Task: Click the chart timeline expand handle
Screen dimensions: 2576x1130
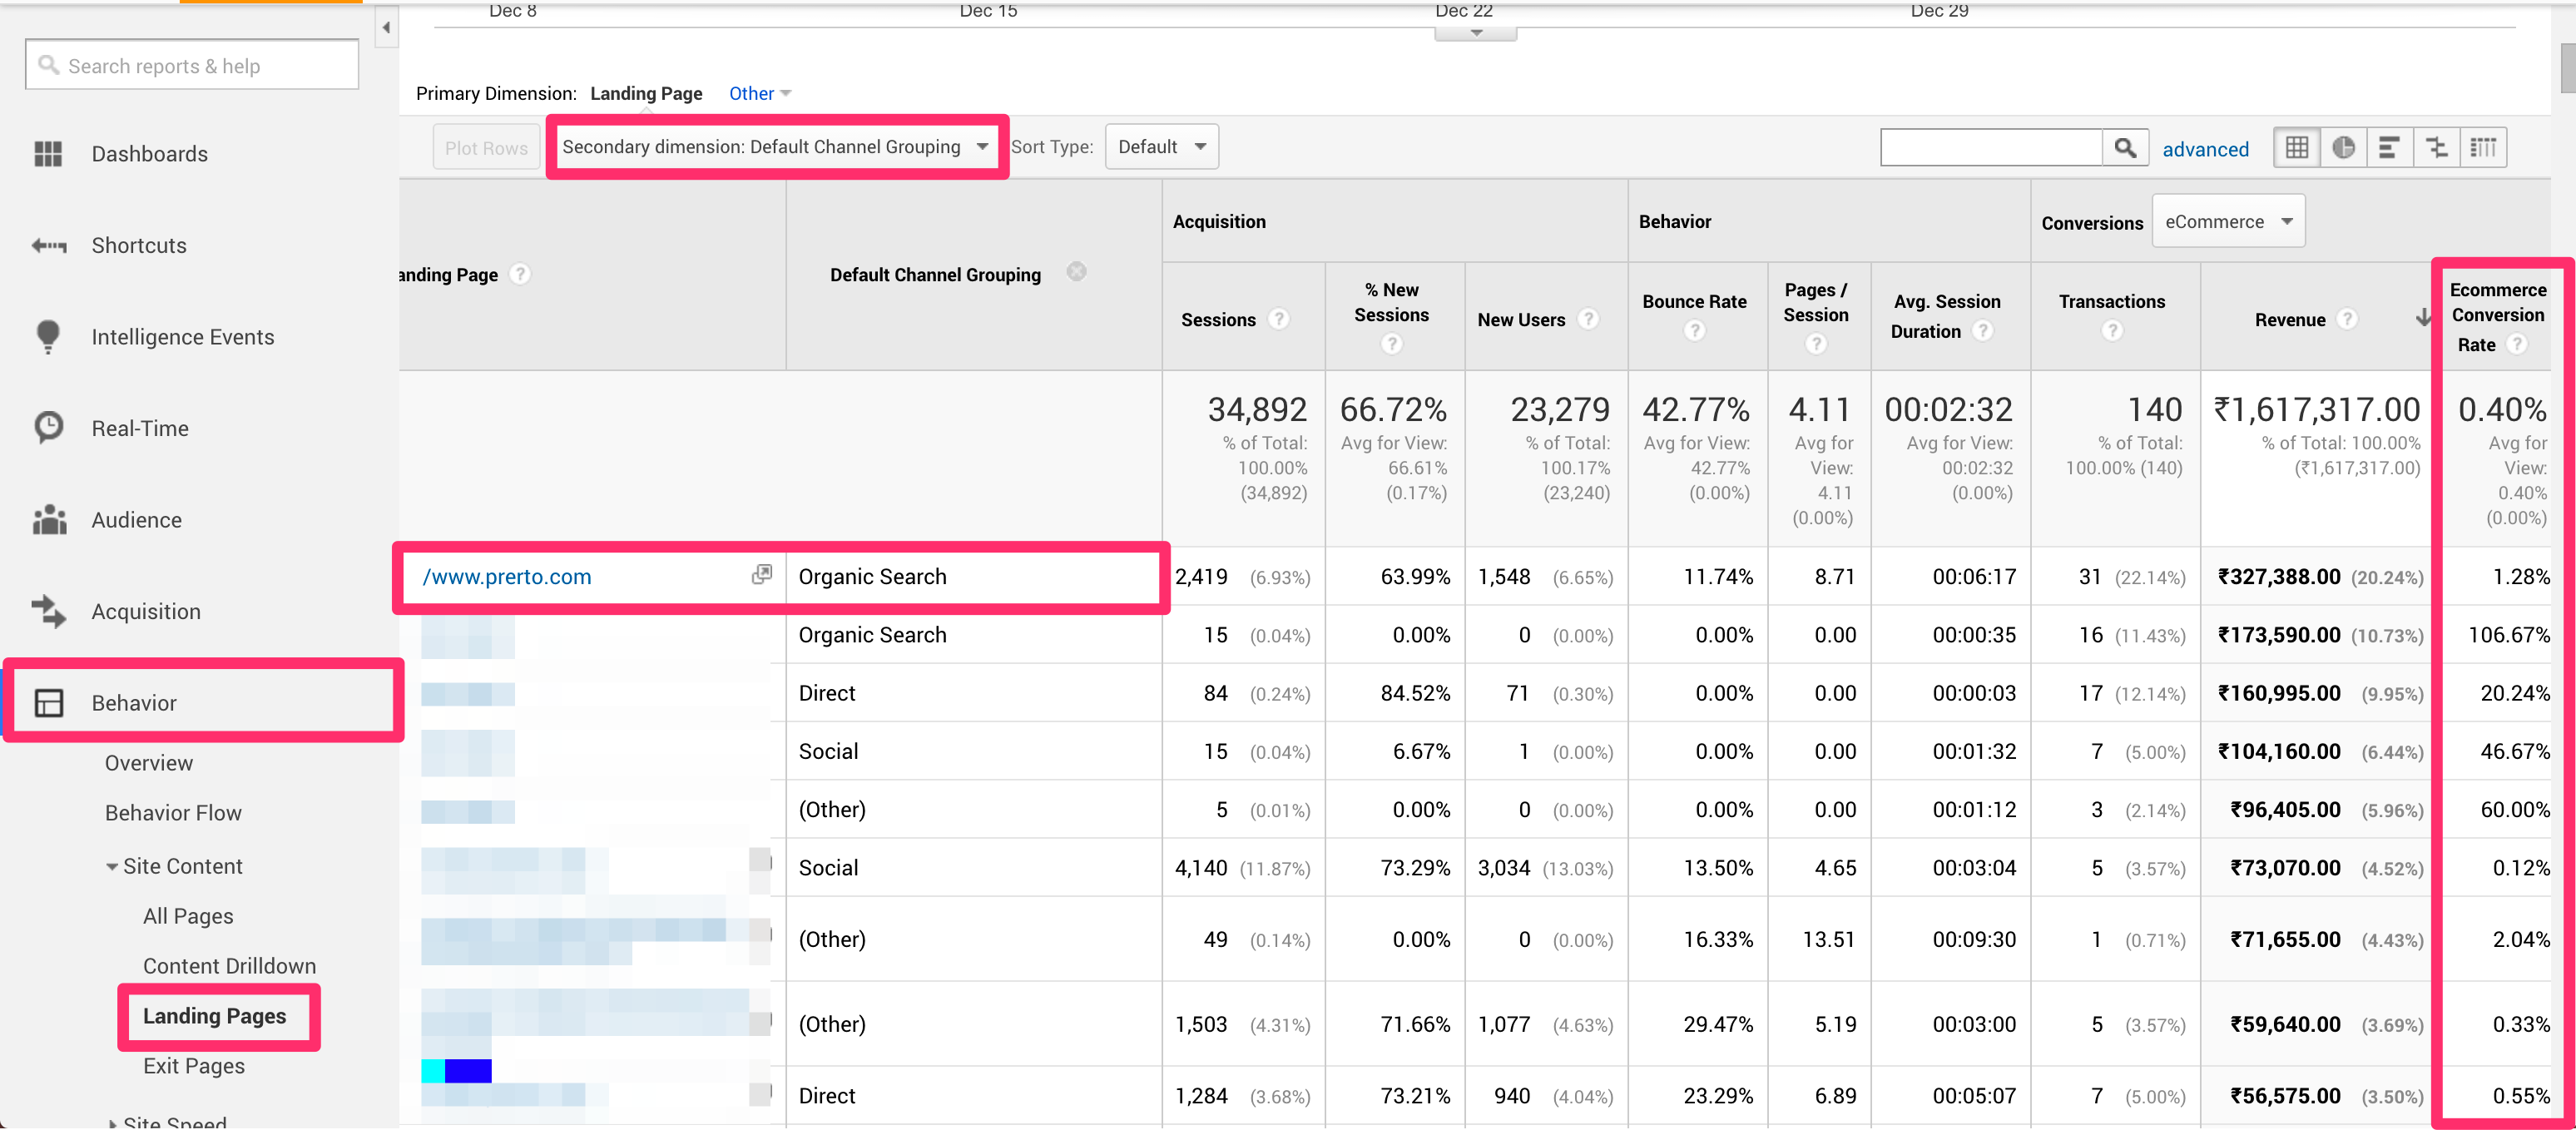Action: tap(1476, 34)
